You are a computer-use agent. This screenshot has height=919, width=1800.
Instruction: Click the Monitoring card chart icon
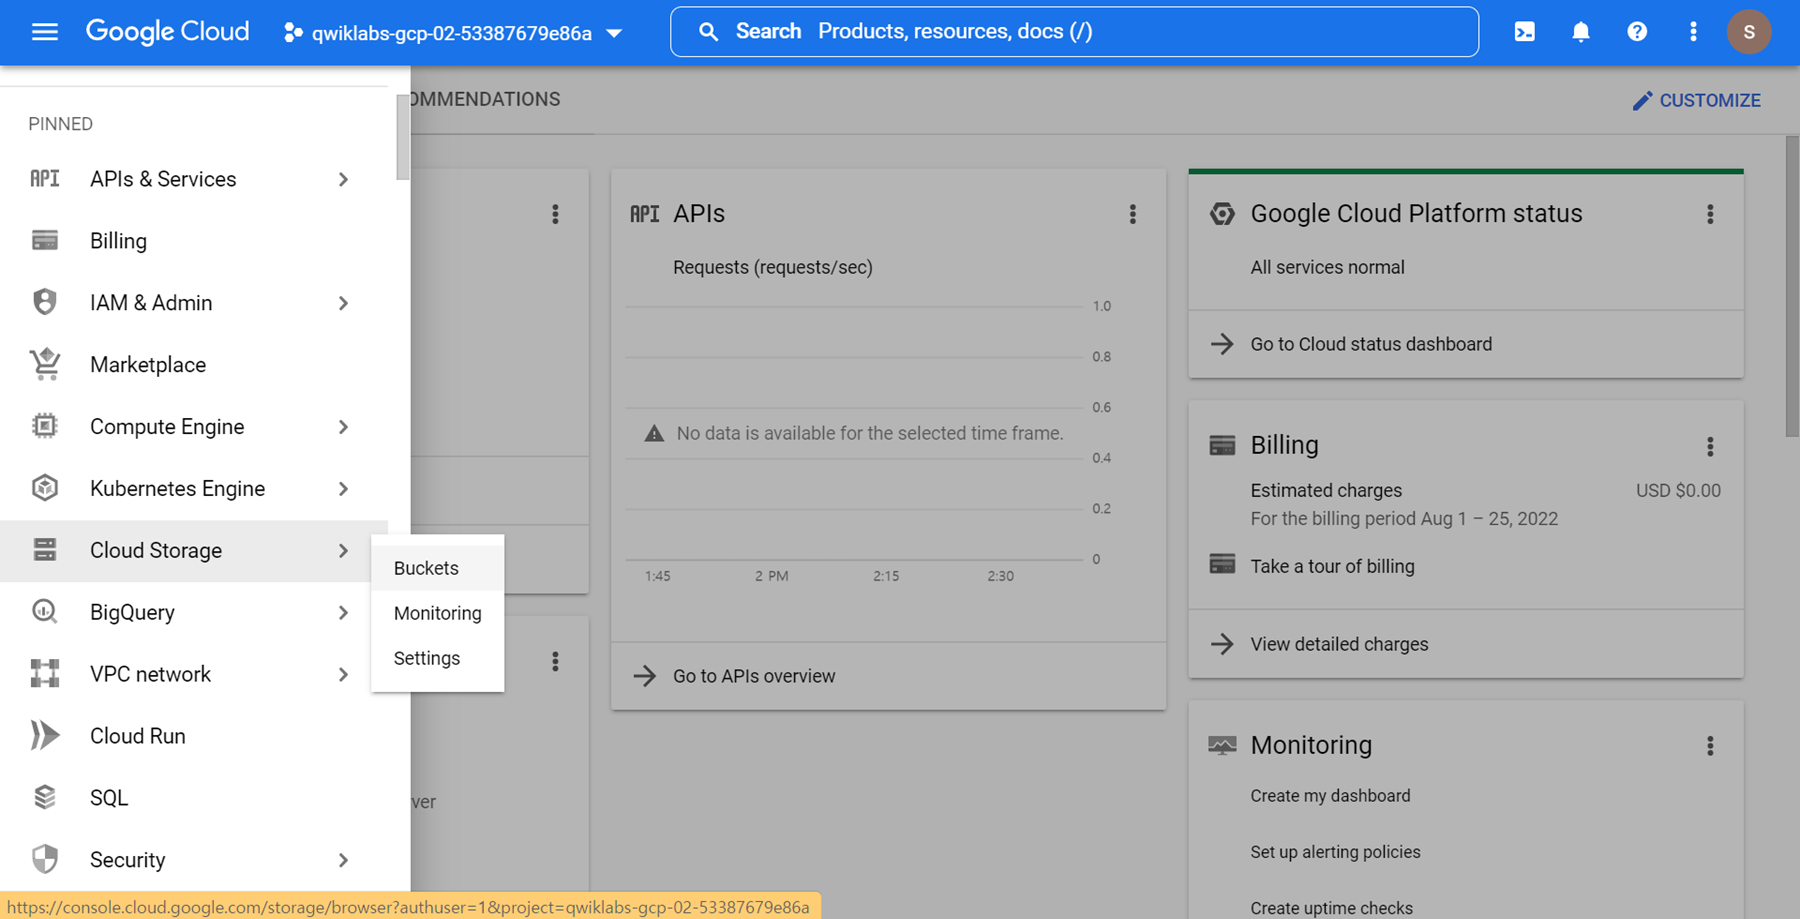(x=1222, y=745)
